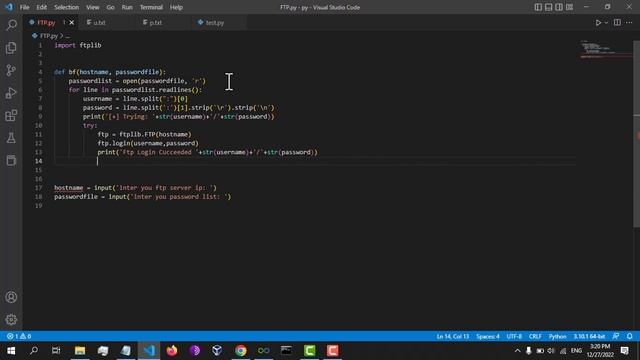Expand run options dropdown arrow

[x=606, y=23]
